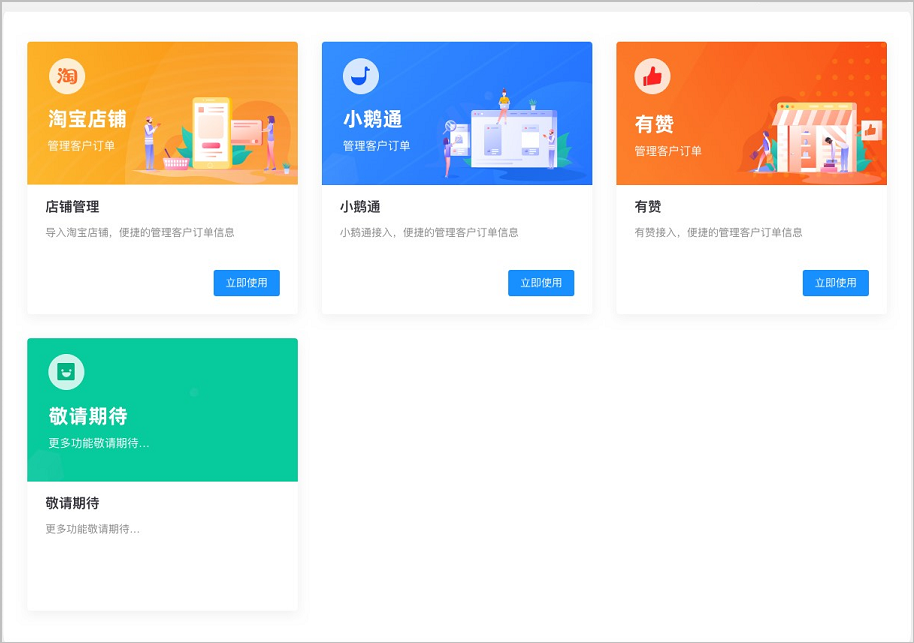Open the orange 淘宝店铺 banner image
Screen dimensions: 914x643
tap(163, 113)
